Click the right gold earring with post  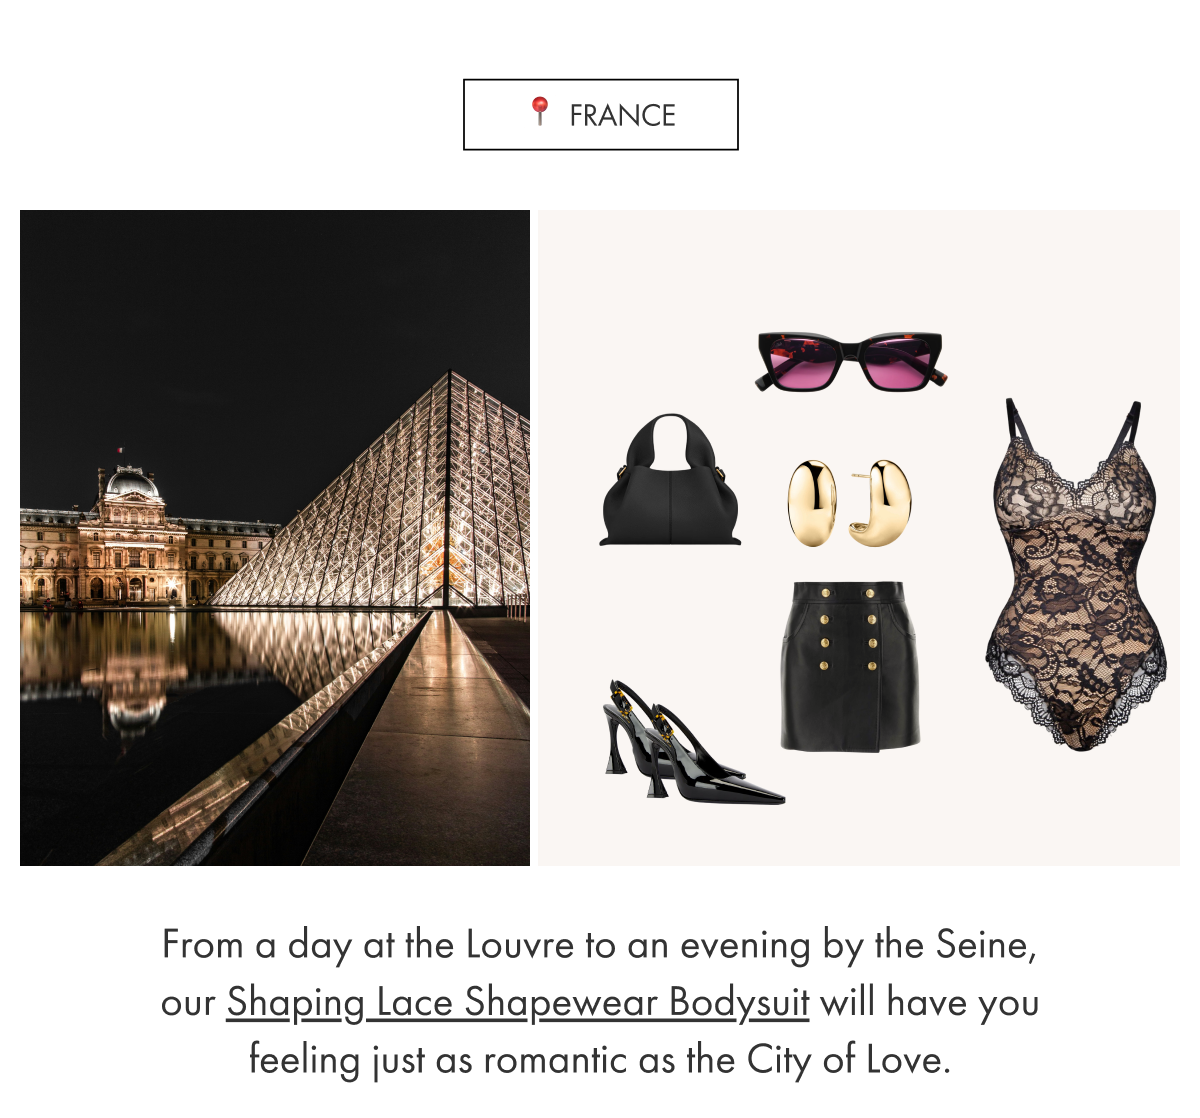880,503
